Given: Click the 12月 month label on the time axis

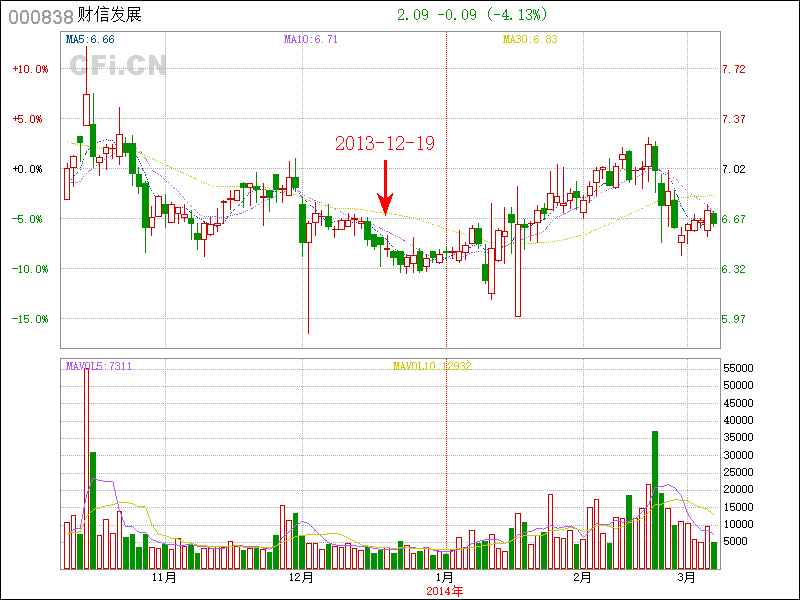Looking at the screenshot, I should (301, 578).
